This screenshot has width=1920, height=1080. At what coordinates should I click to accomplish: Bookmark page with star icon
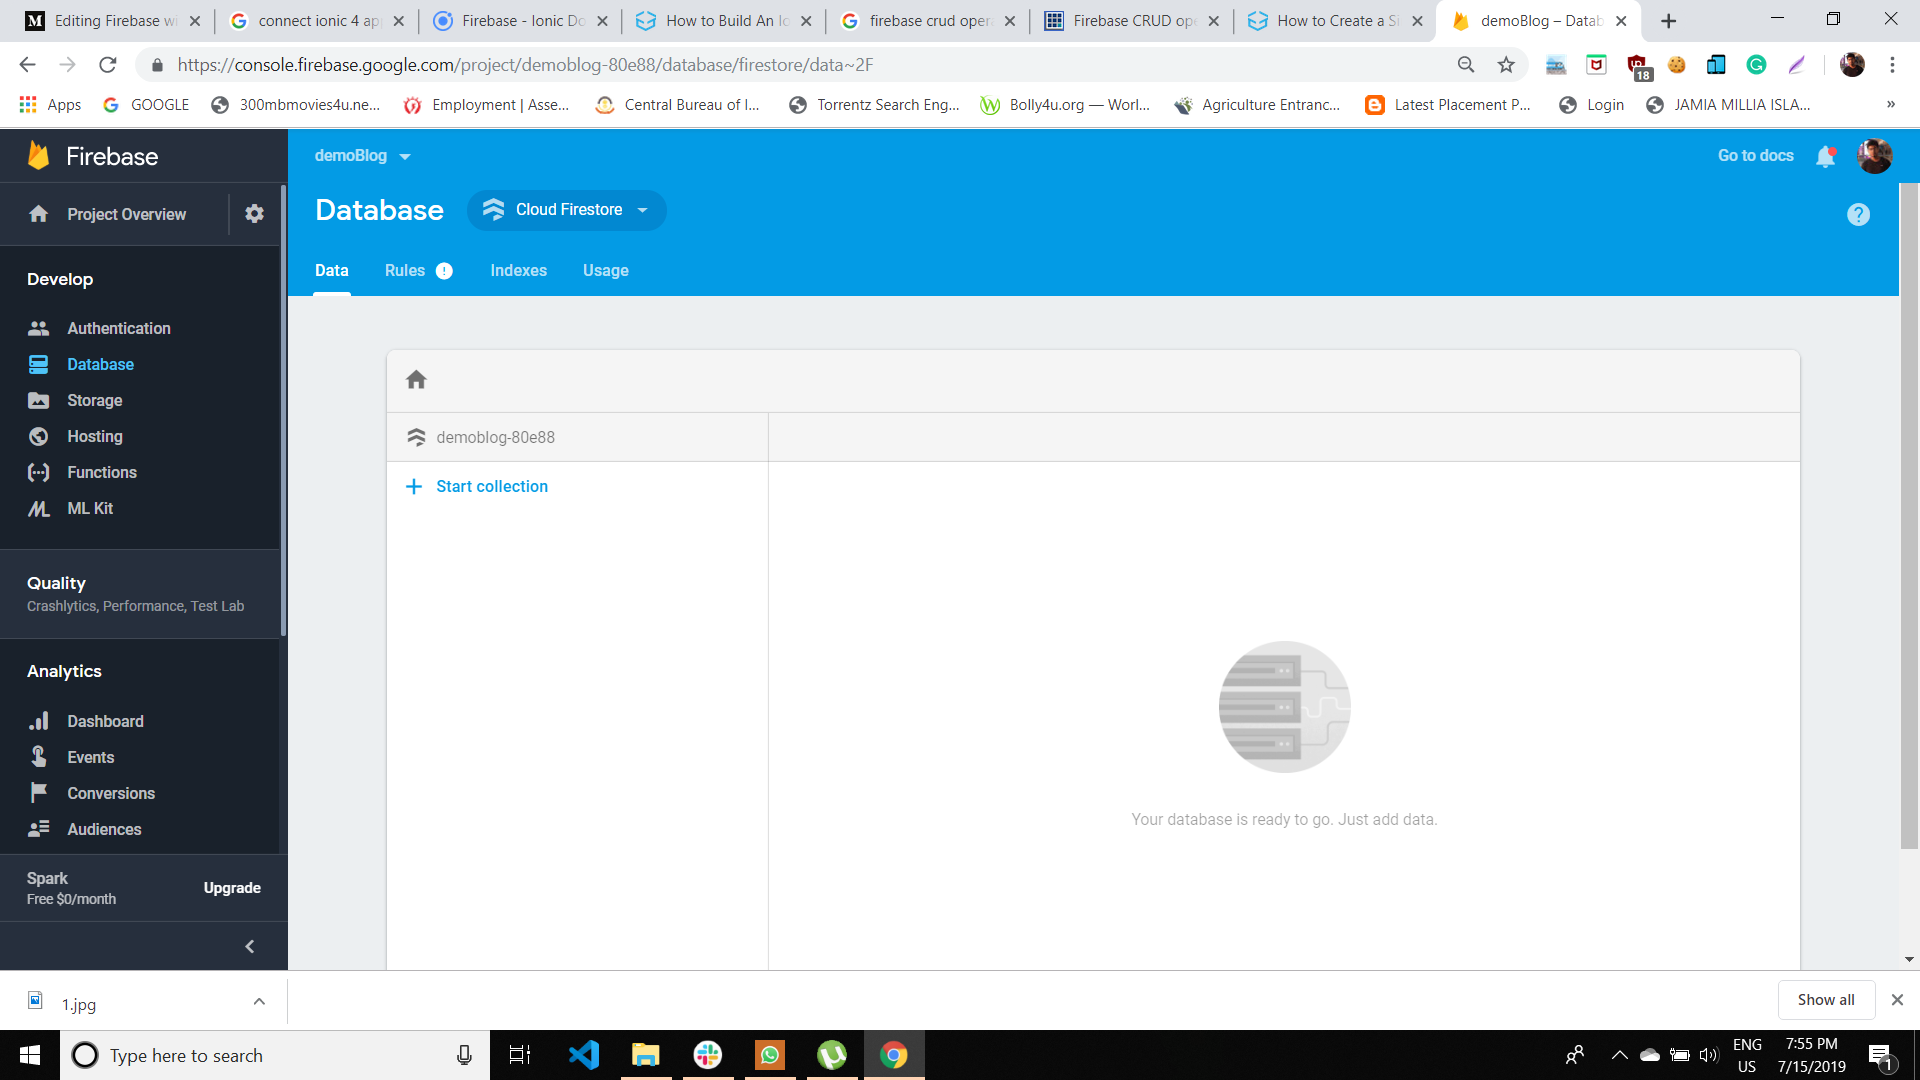tap(1506, 65)
